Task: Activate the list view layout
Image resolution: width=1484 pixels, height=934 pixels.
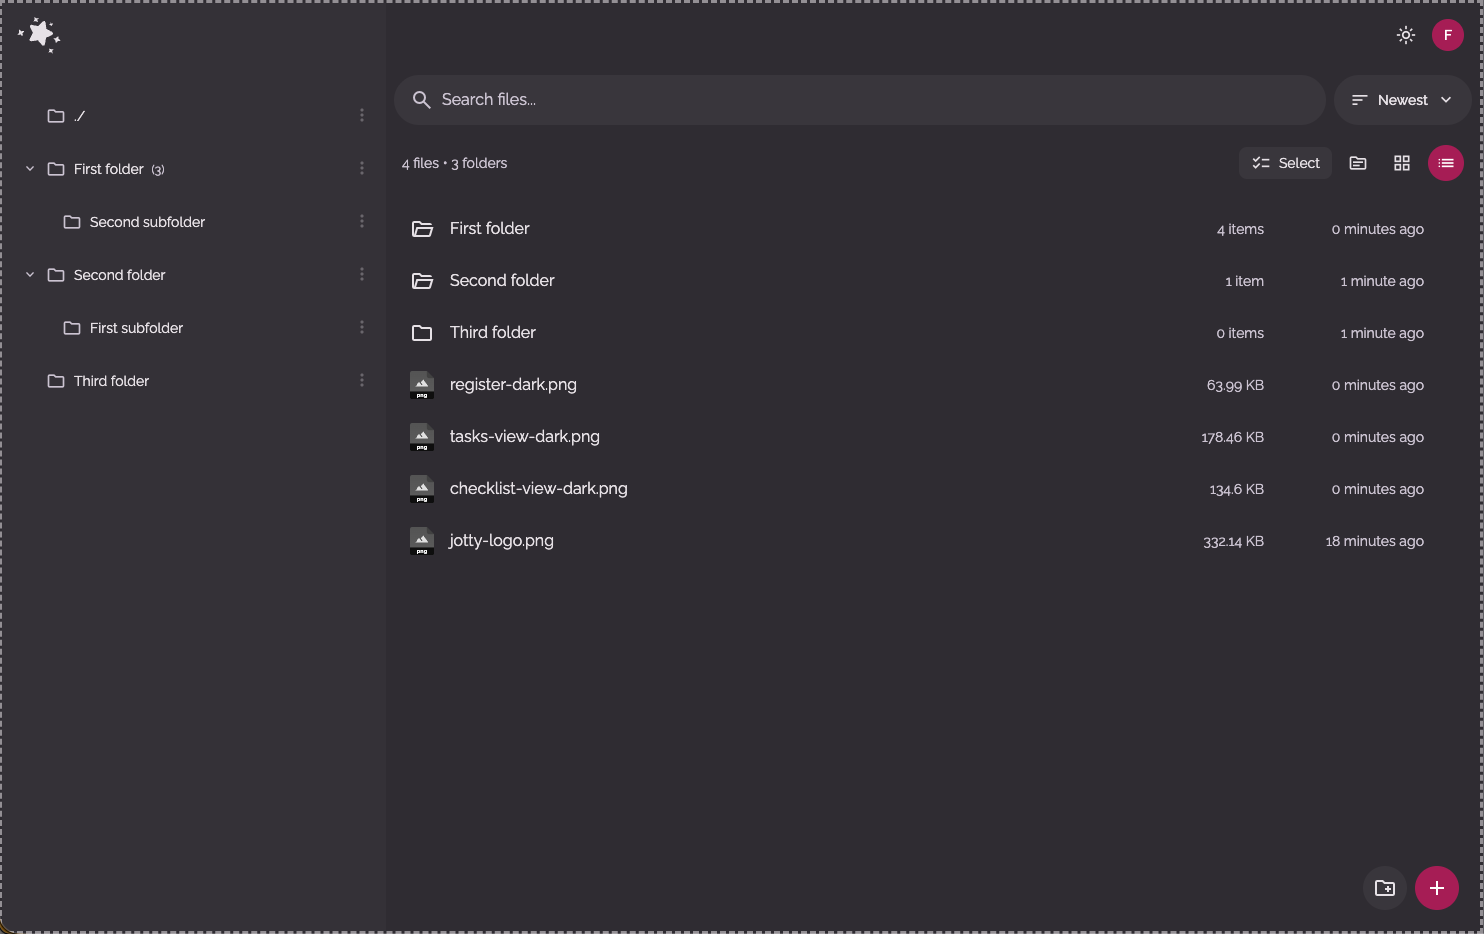Action: (1445, 163)
